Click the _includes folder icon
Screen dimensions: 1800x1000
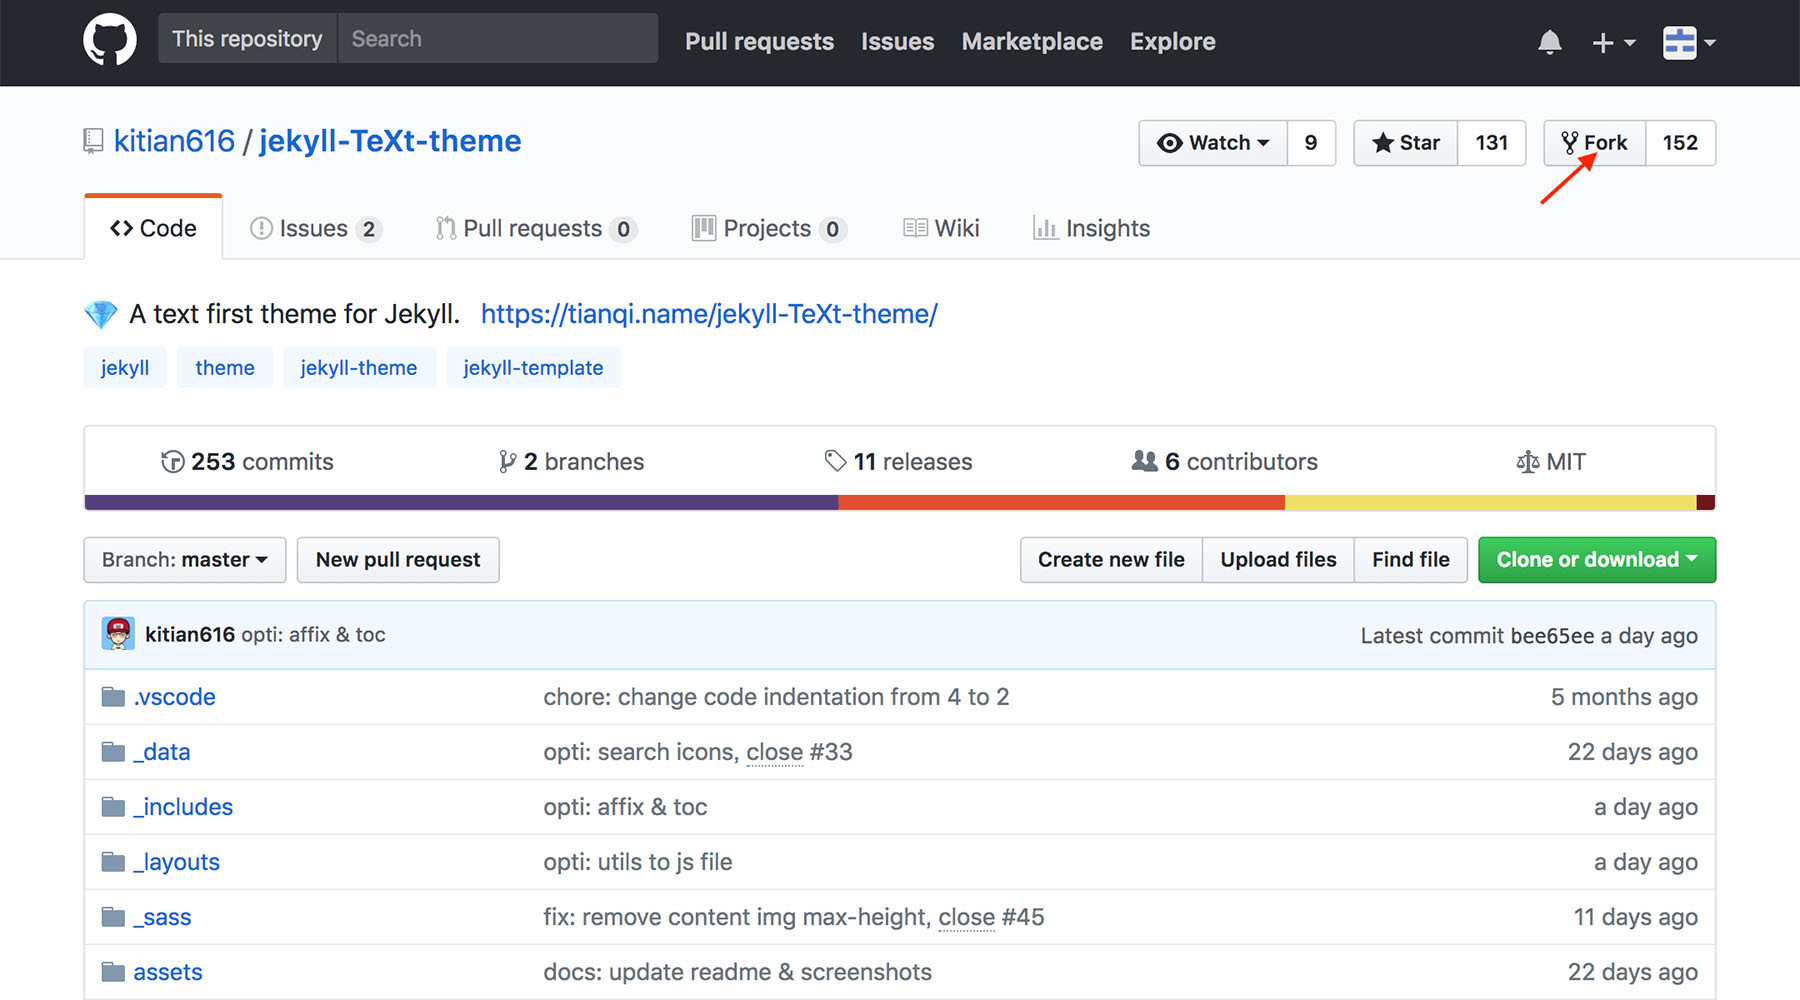(113, 806)
